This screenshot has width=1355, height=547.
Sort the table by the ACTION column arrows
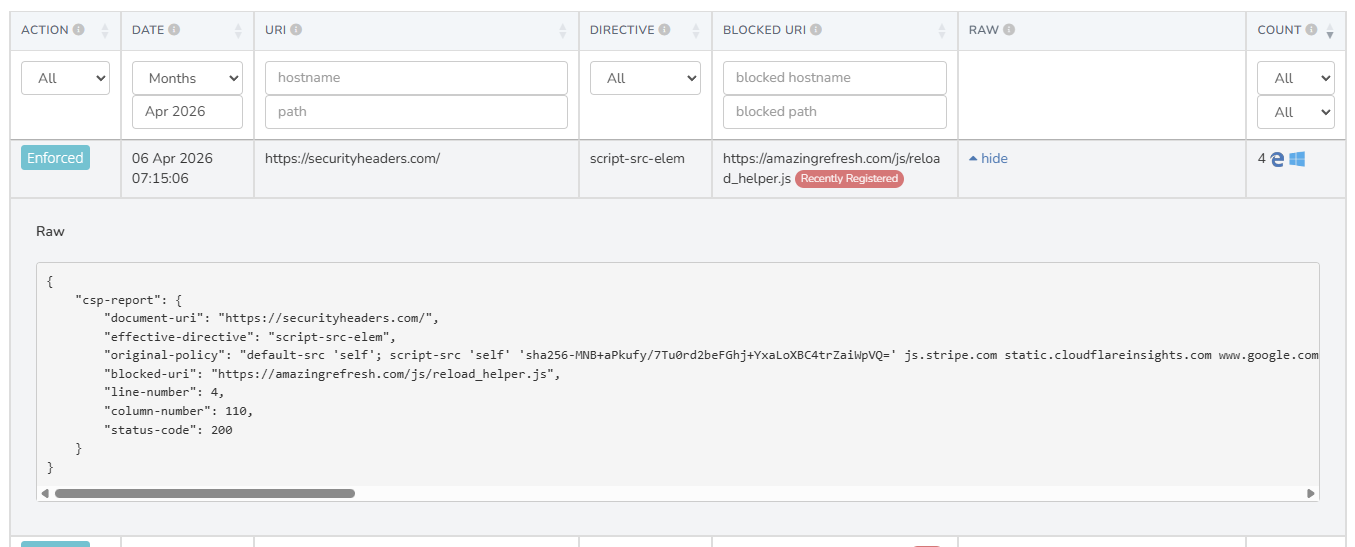pyautogui.click(x=105, y=31)
